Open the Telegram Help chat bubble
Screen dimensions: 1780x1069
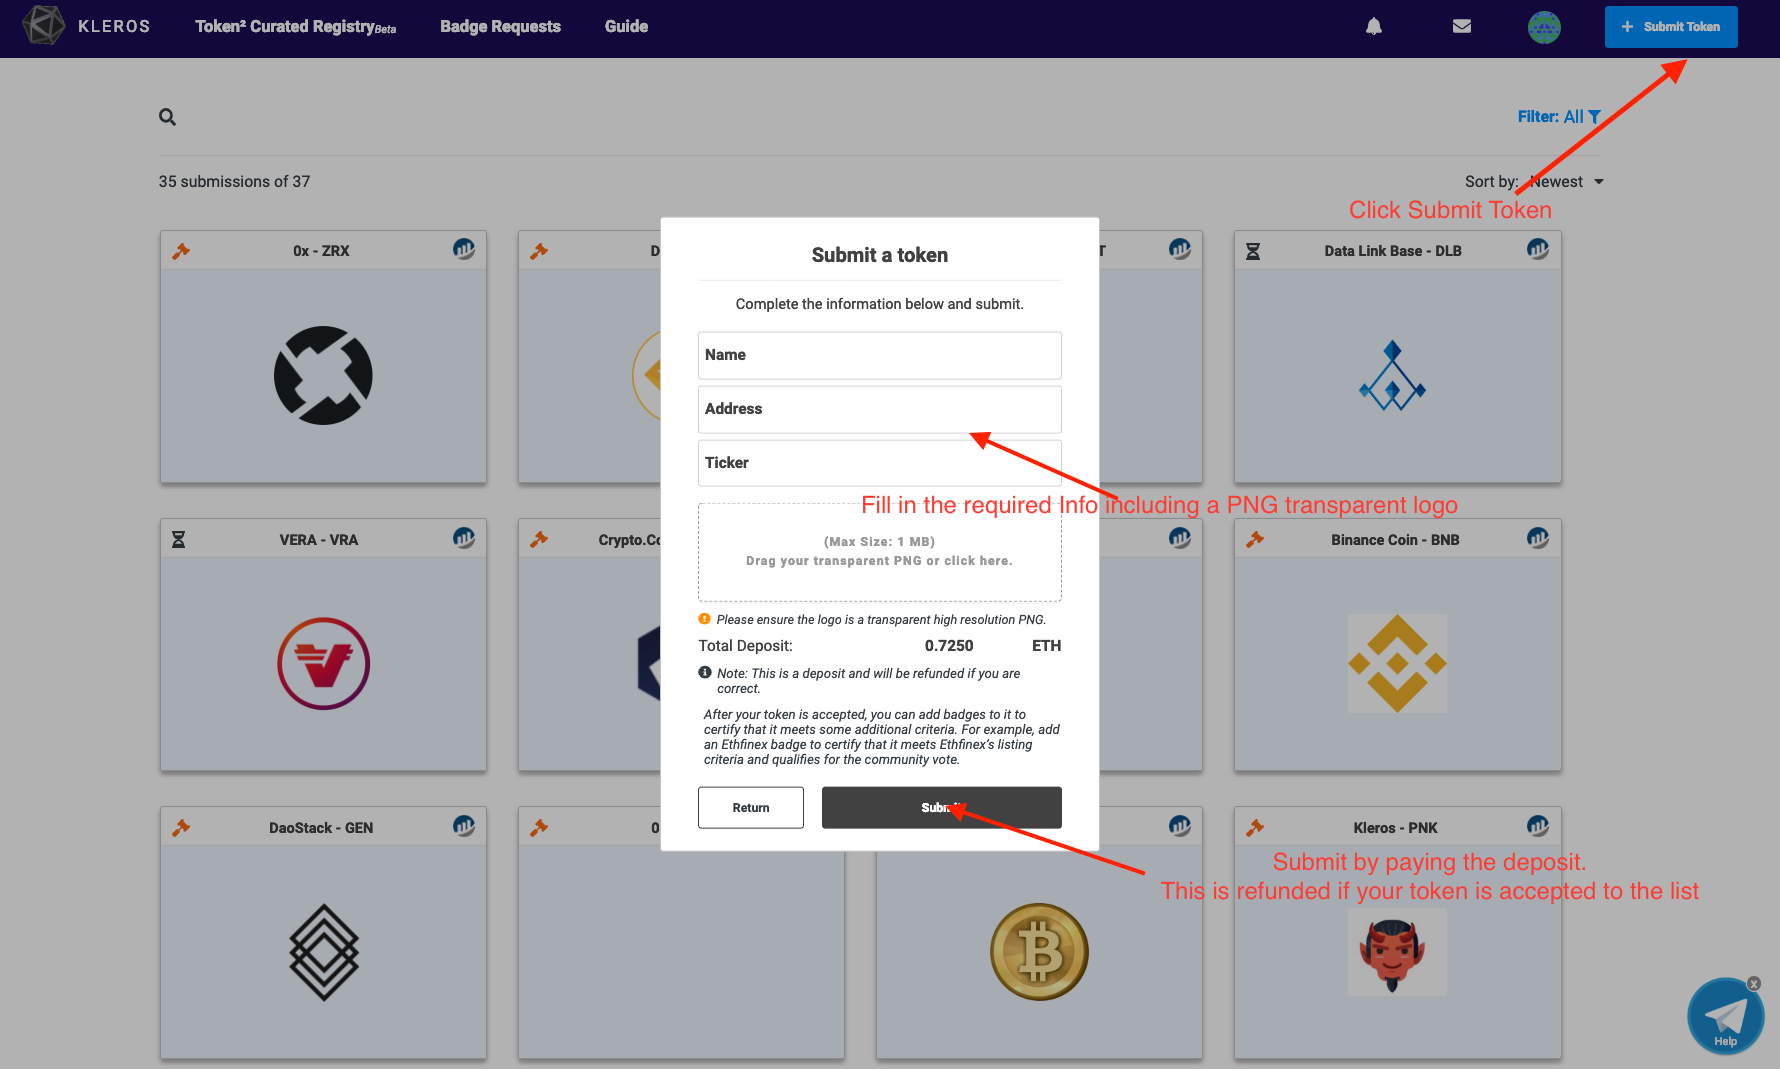pyautogui.click(x=1725, y=1016)
